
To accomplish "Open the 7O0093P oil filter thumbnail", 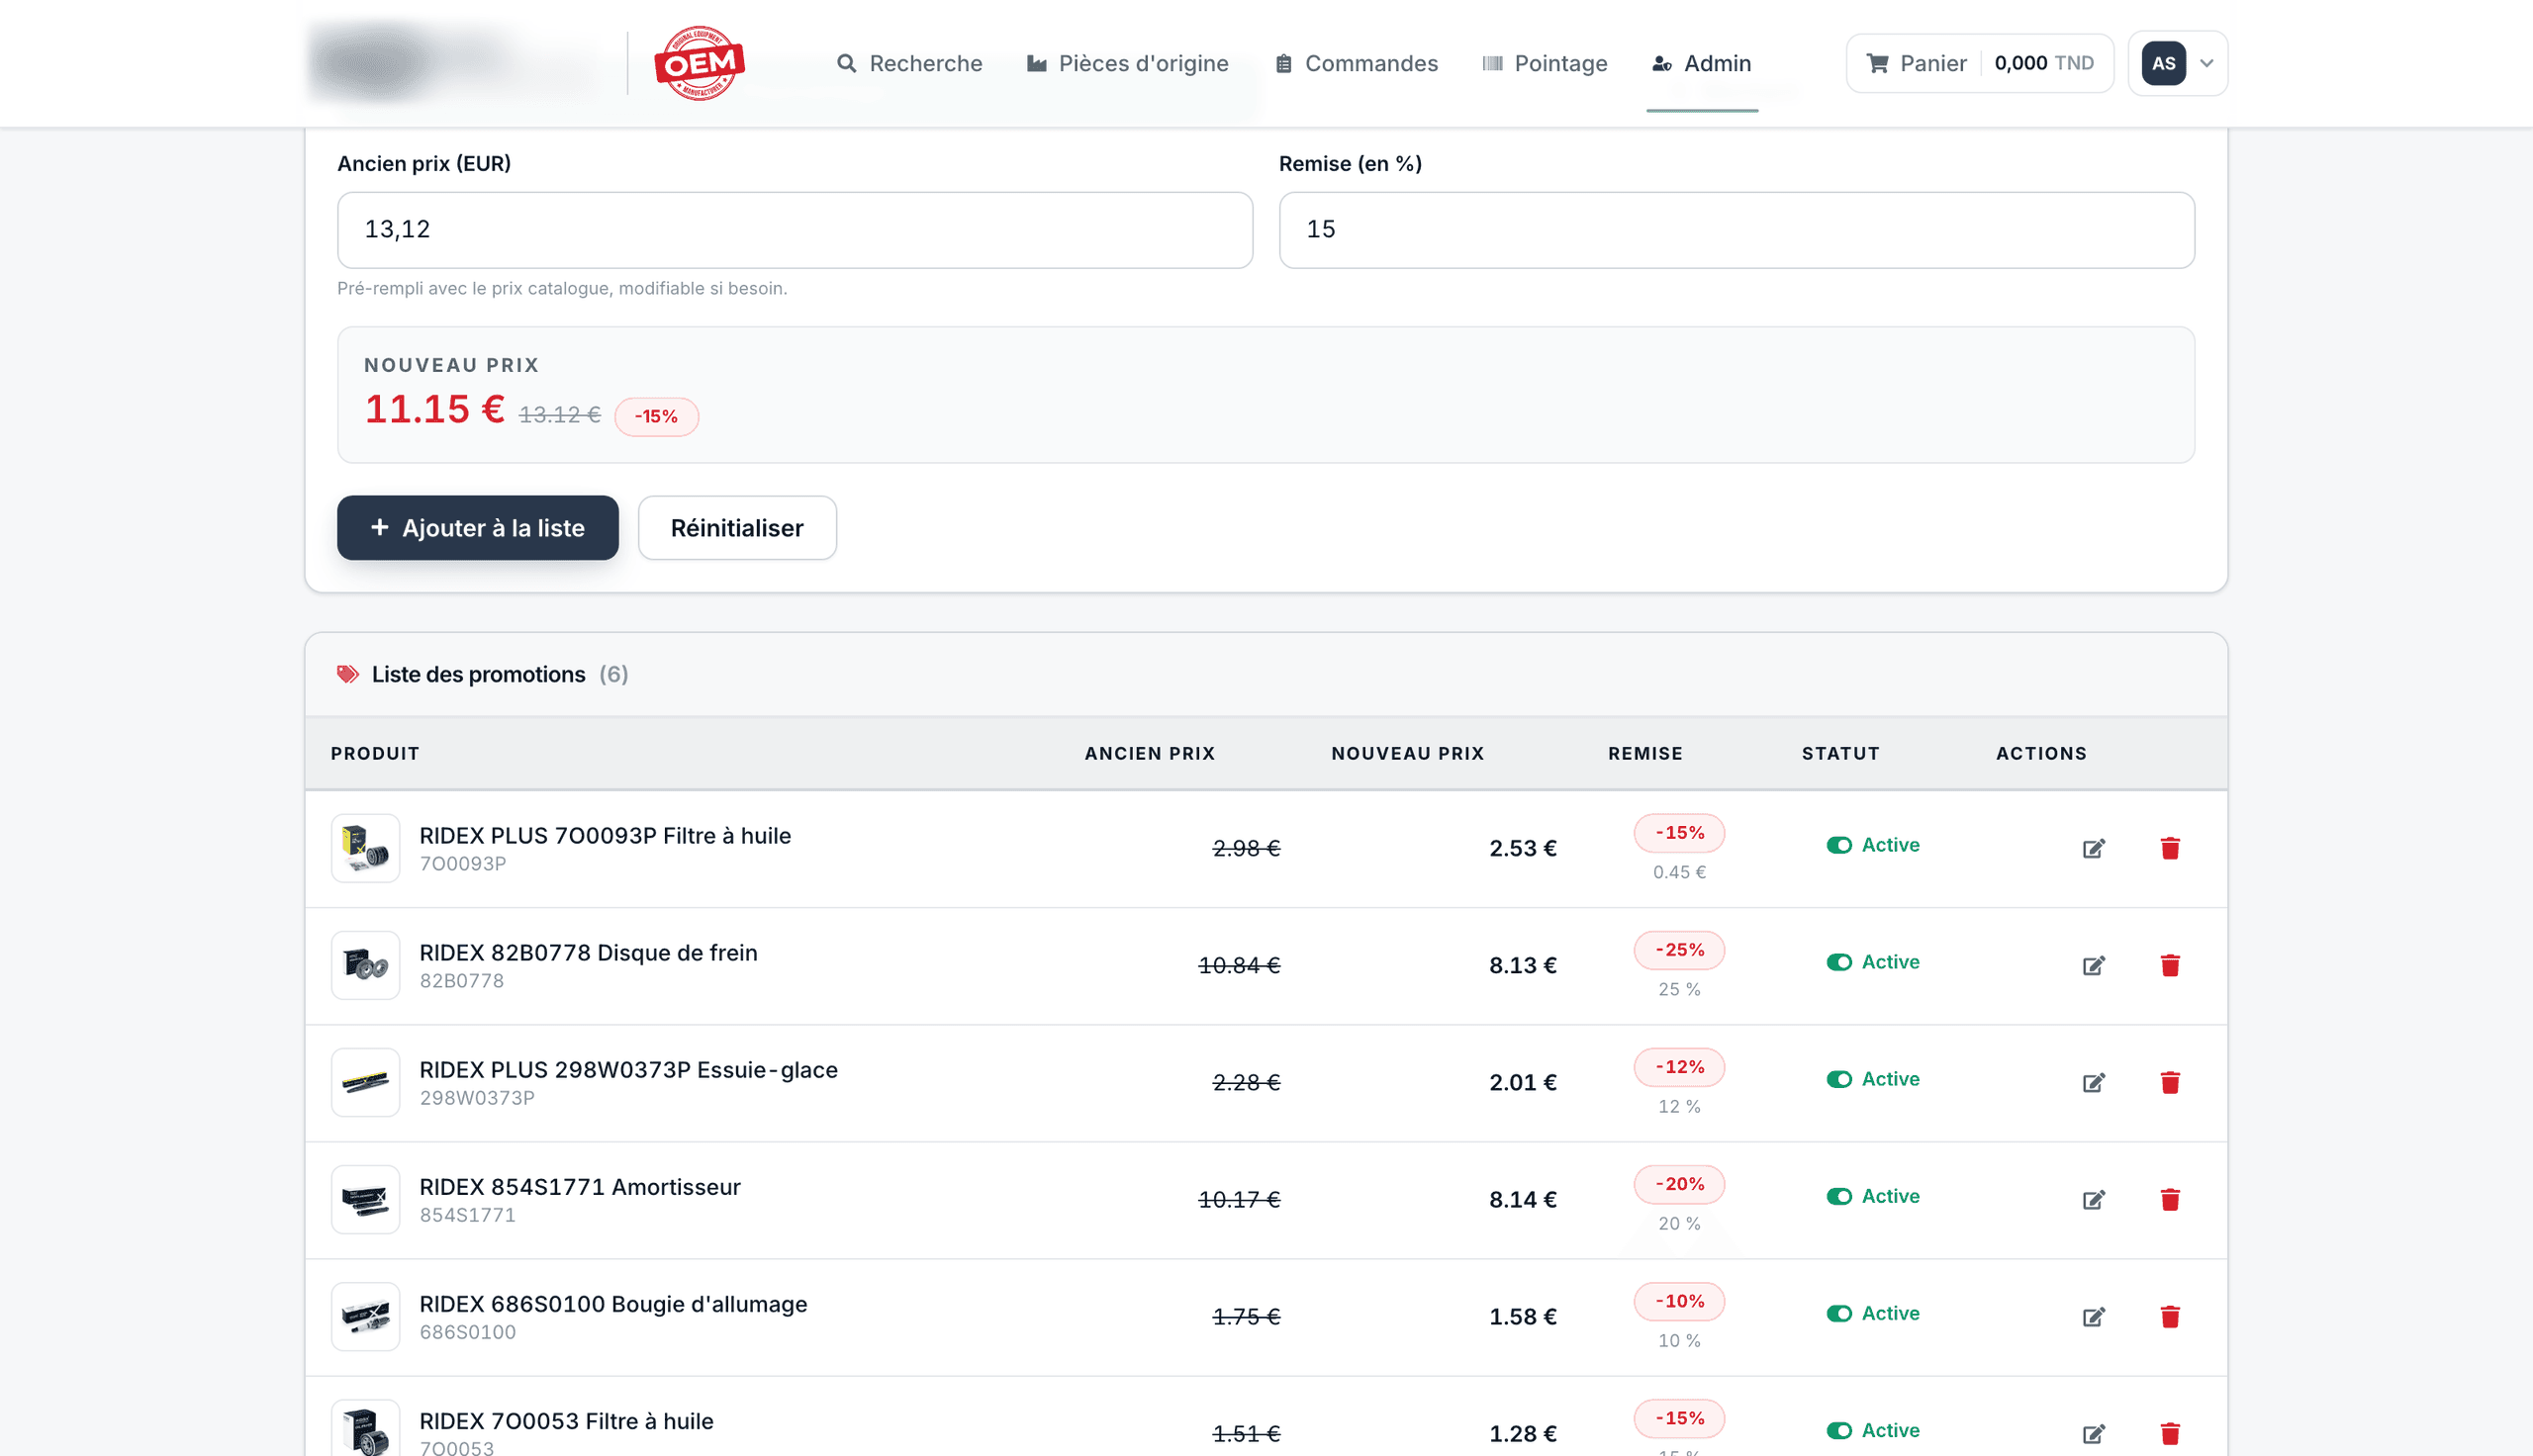I will (x=365, y=848).
